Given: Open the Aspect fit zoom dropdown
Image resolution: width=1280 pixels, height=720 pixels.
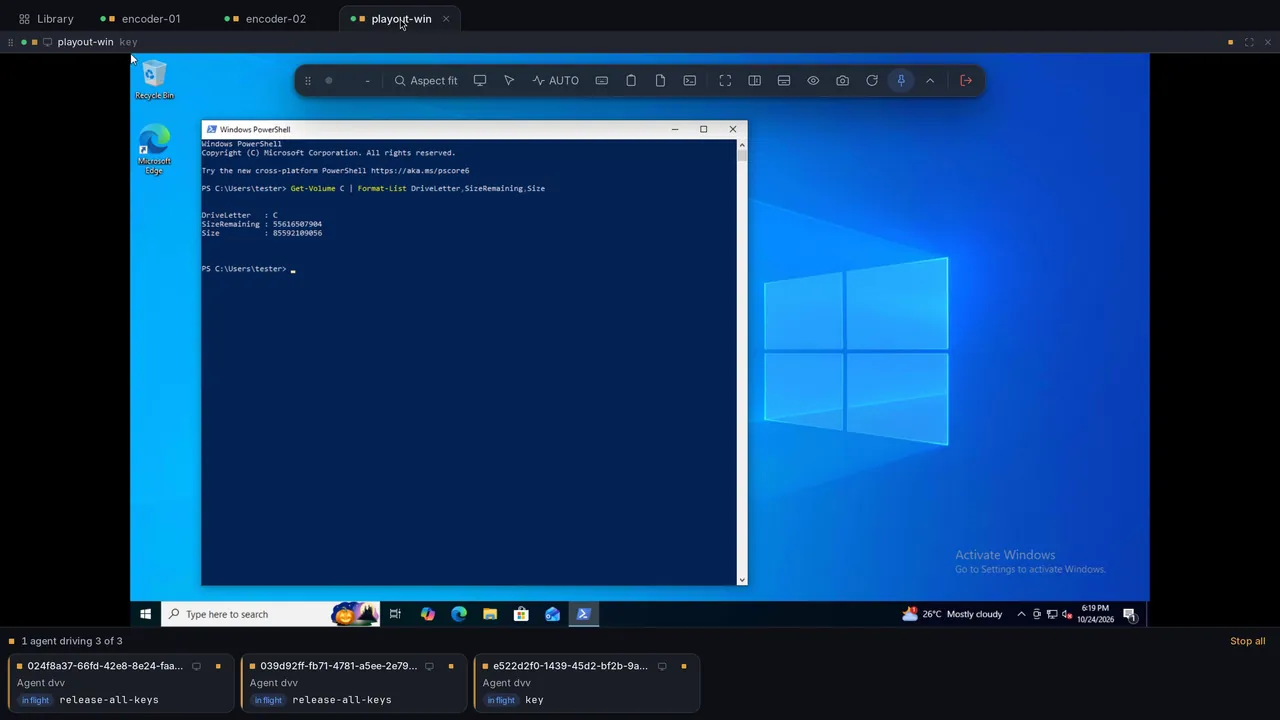Looking at the screenshot, I should pos(426,81).
